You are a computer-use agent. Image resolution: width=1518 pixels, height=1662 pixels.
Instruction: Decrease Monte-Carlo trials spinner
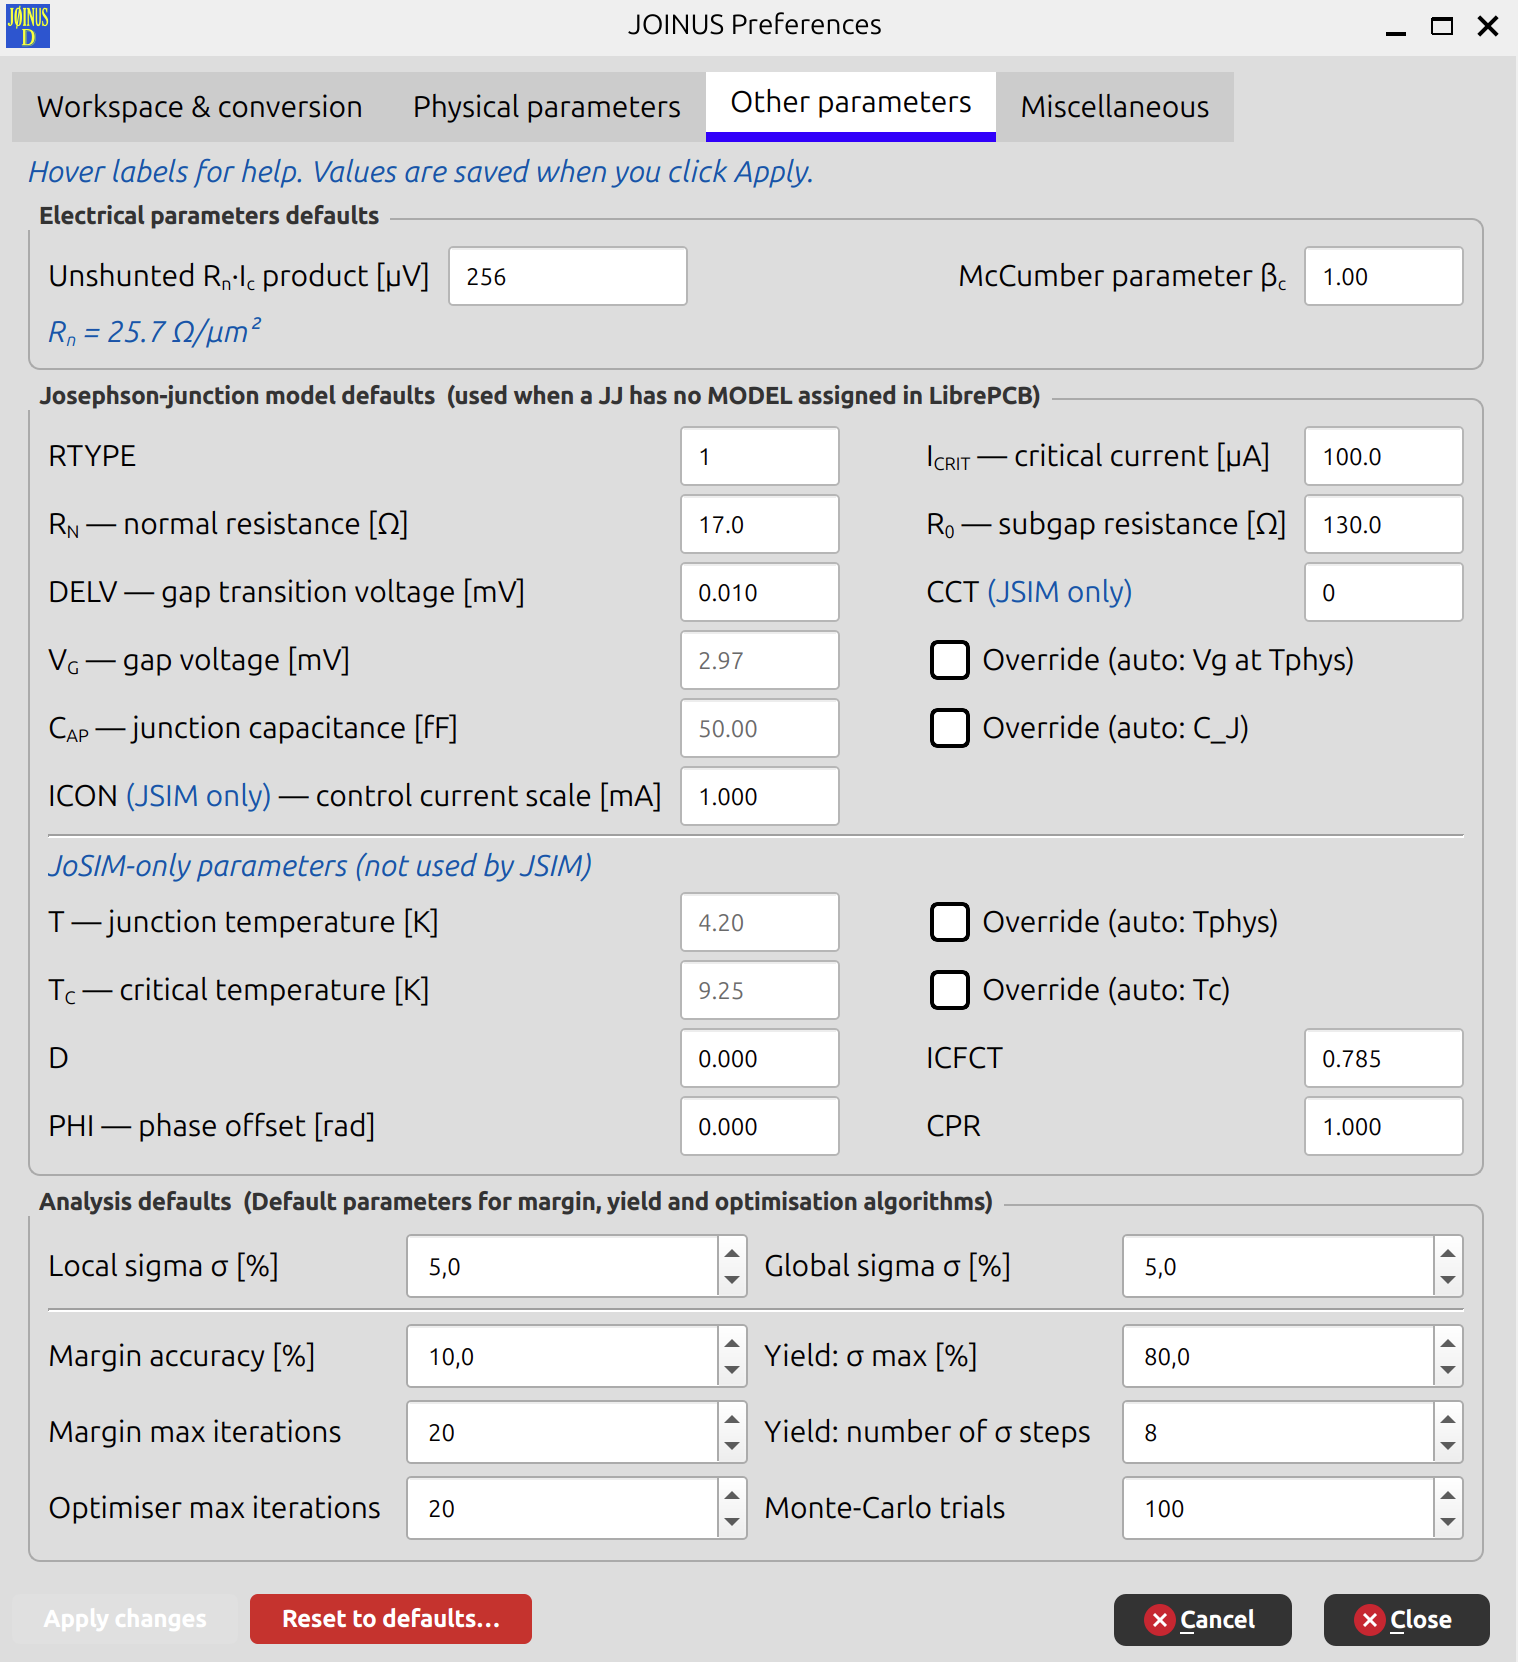point(1448,1522)
